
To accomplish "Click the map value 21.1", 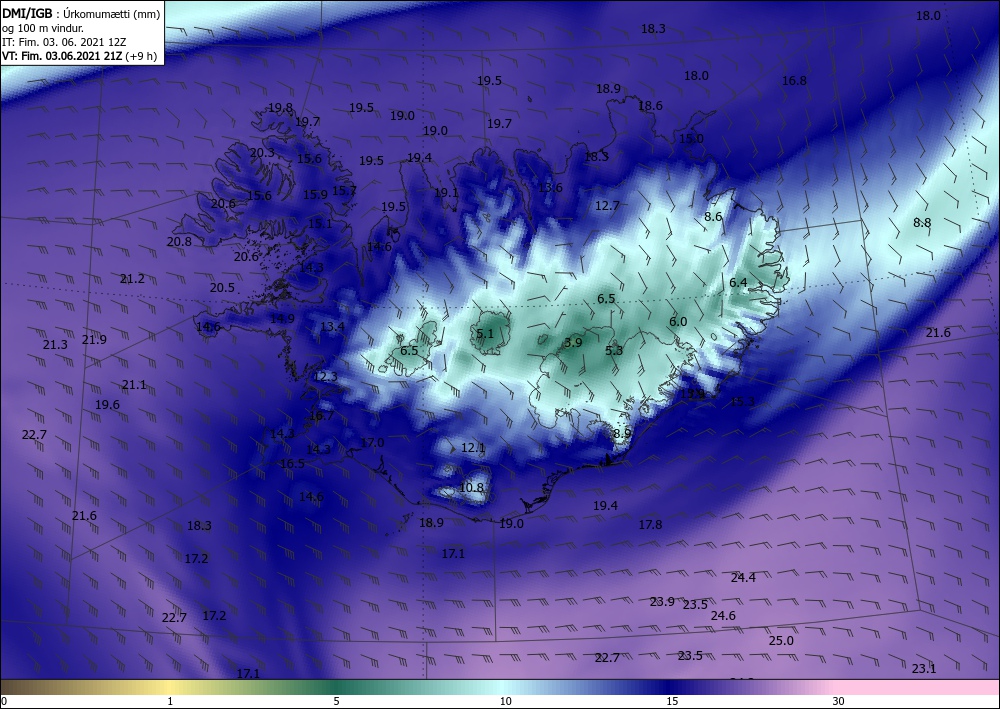I will coord(134,385).
